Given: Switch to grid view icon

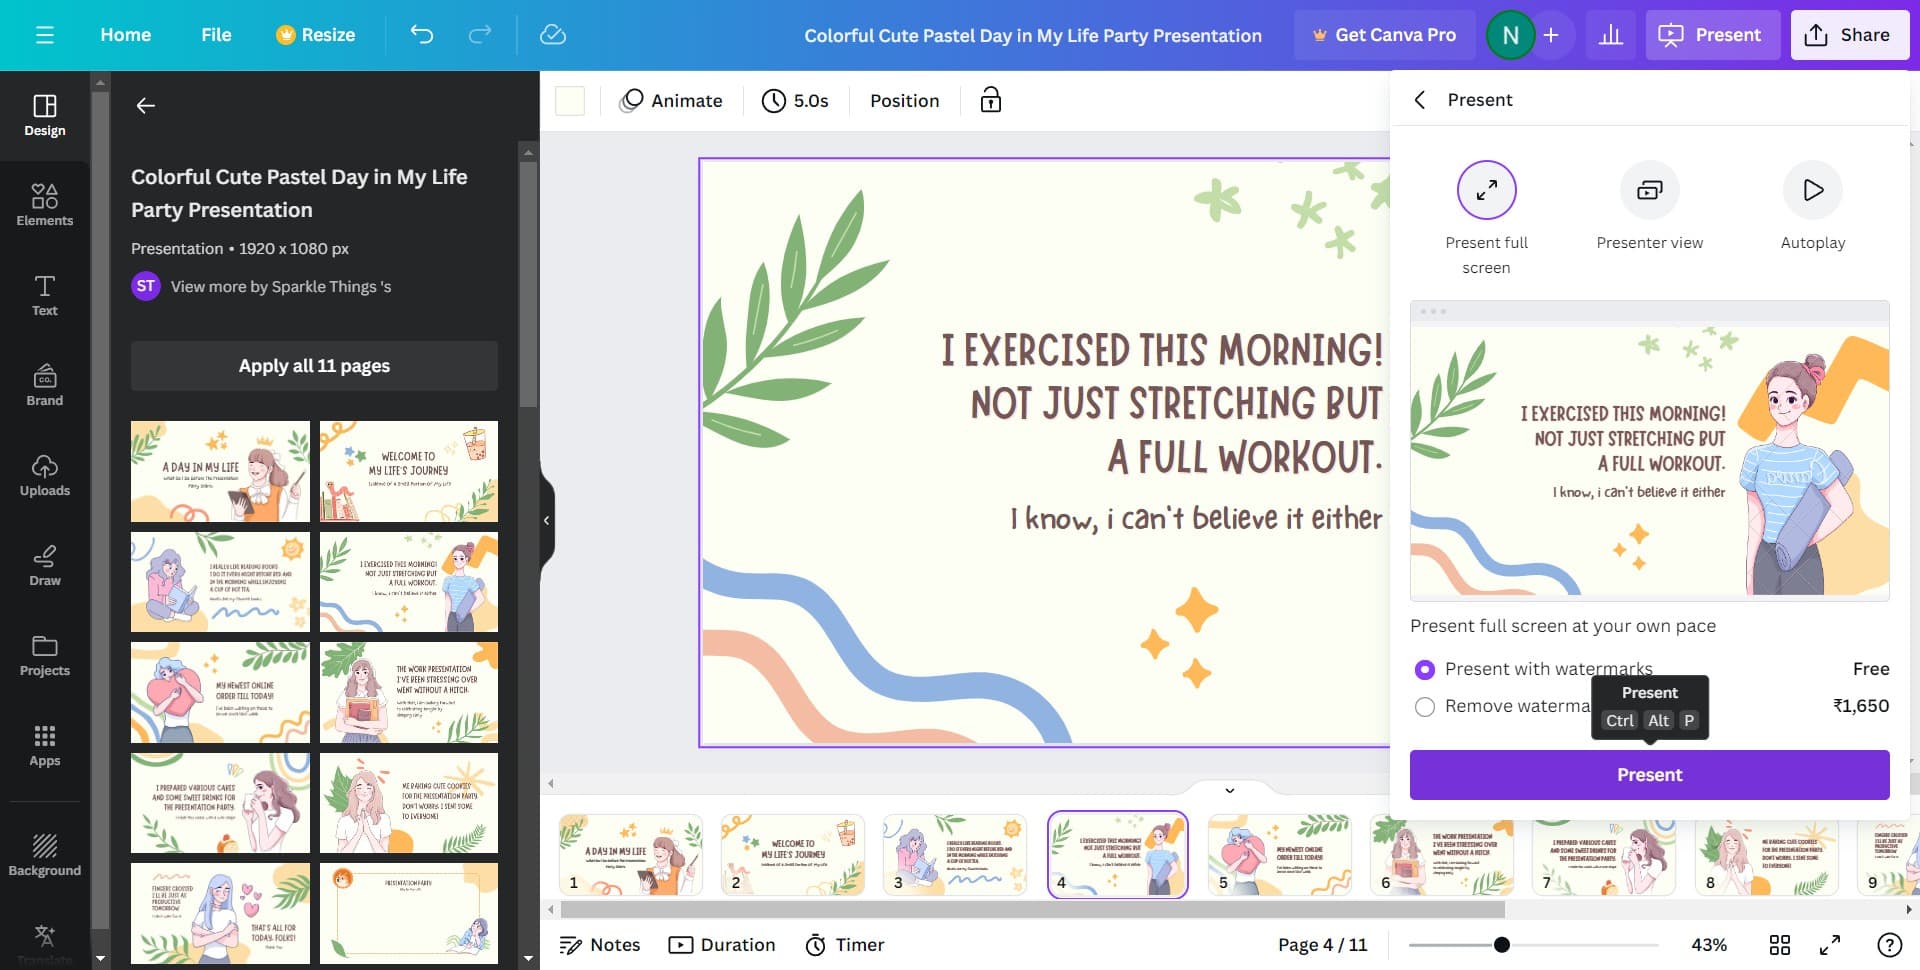Looking at the screenshot, I should [1779, 945].
